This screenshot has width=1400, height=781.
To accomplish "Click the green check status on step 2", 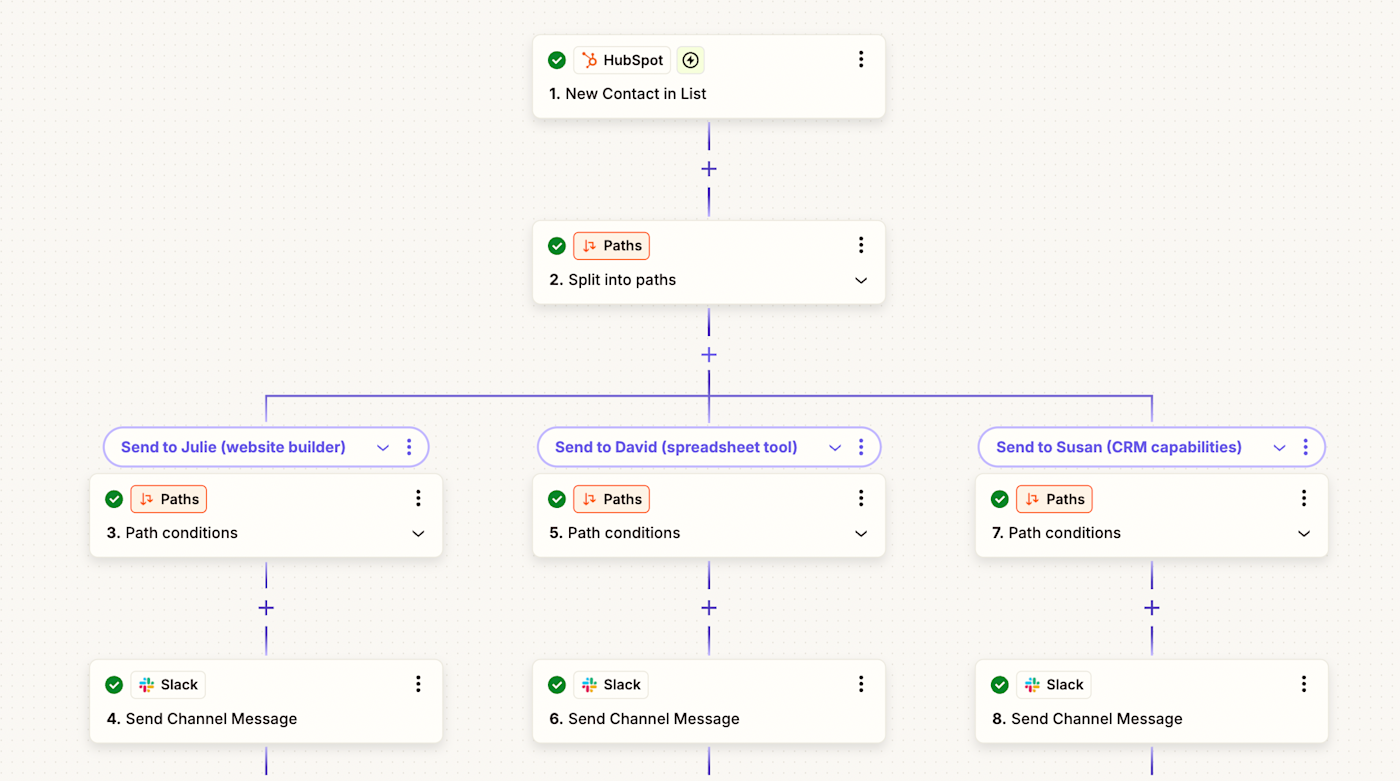I will (x=557, y=246).
